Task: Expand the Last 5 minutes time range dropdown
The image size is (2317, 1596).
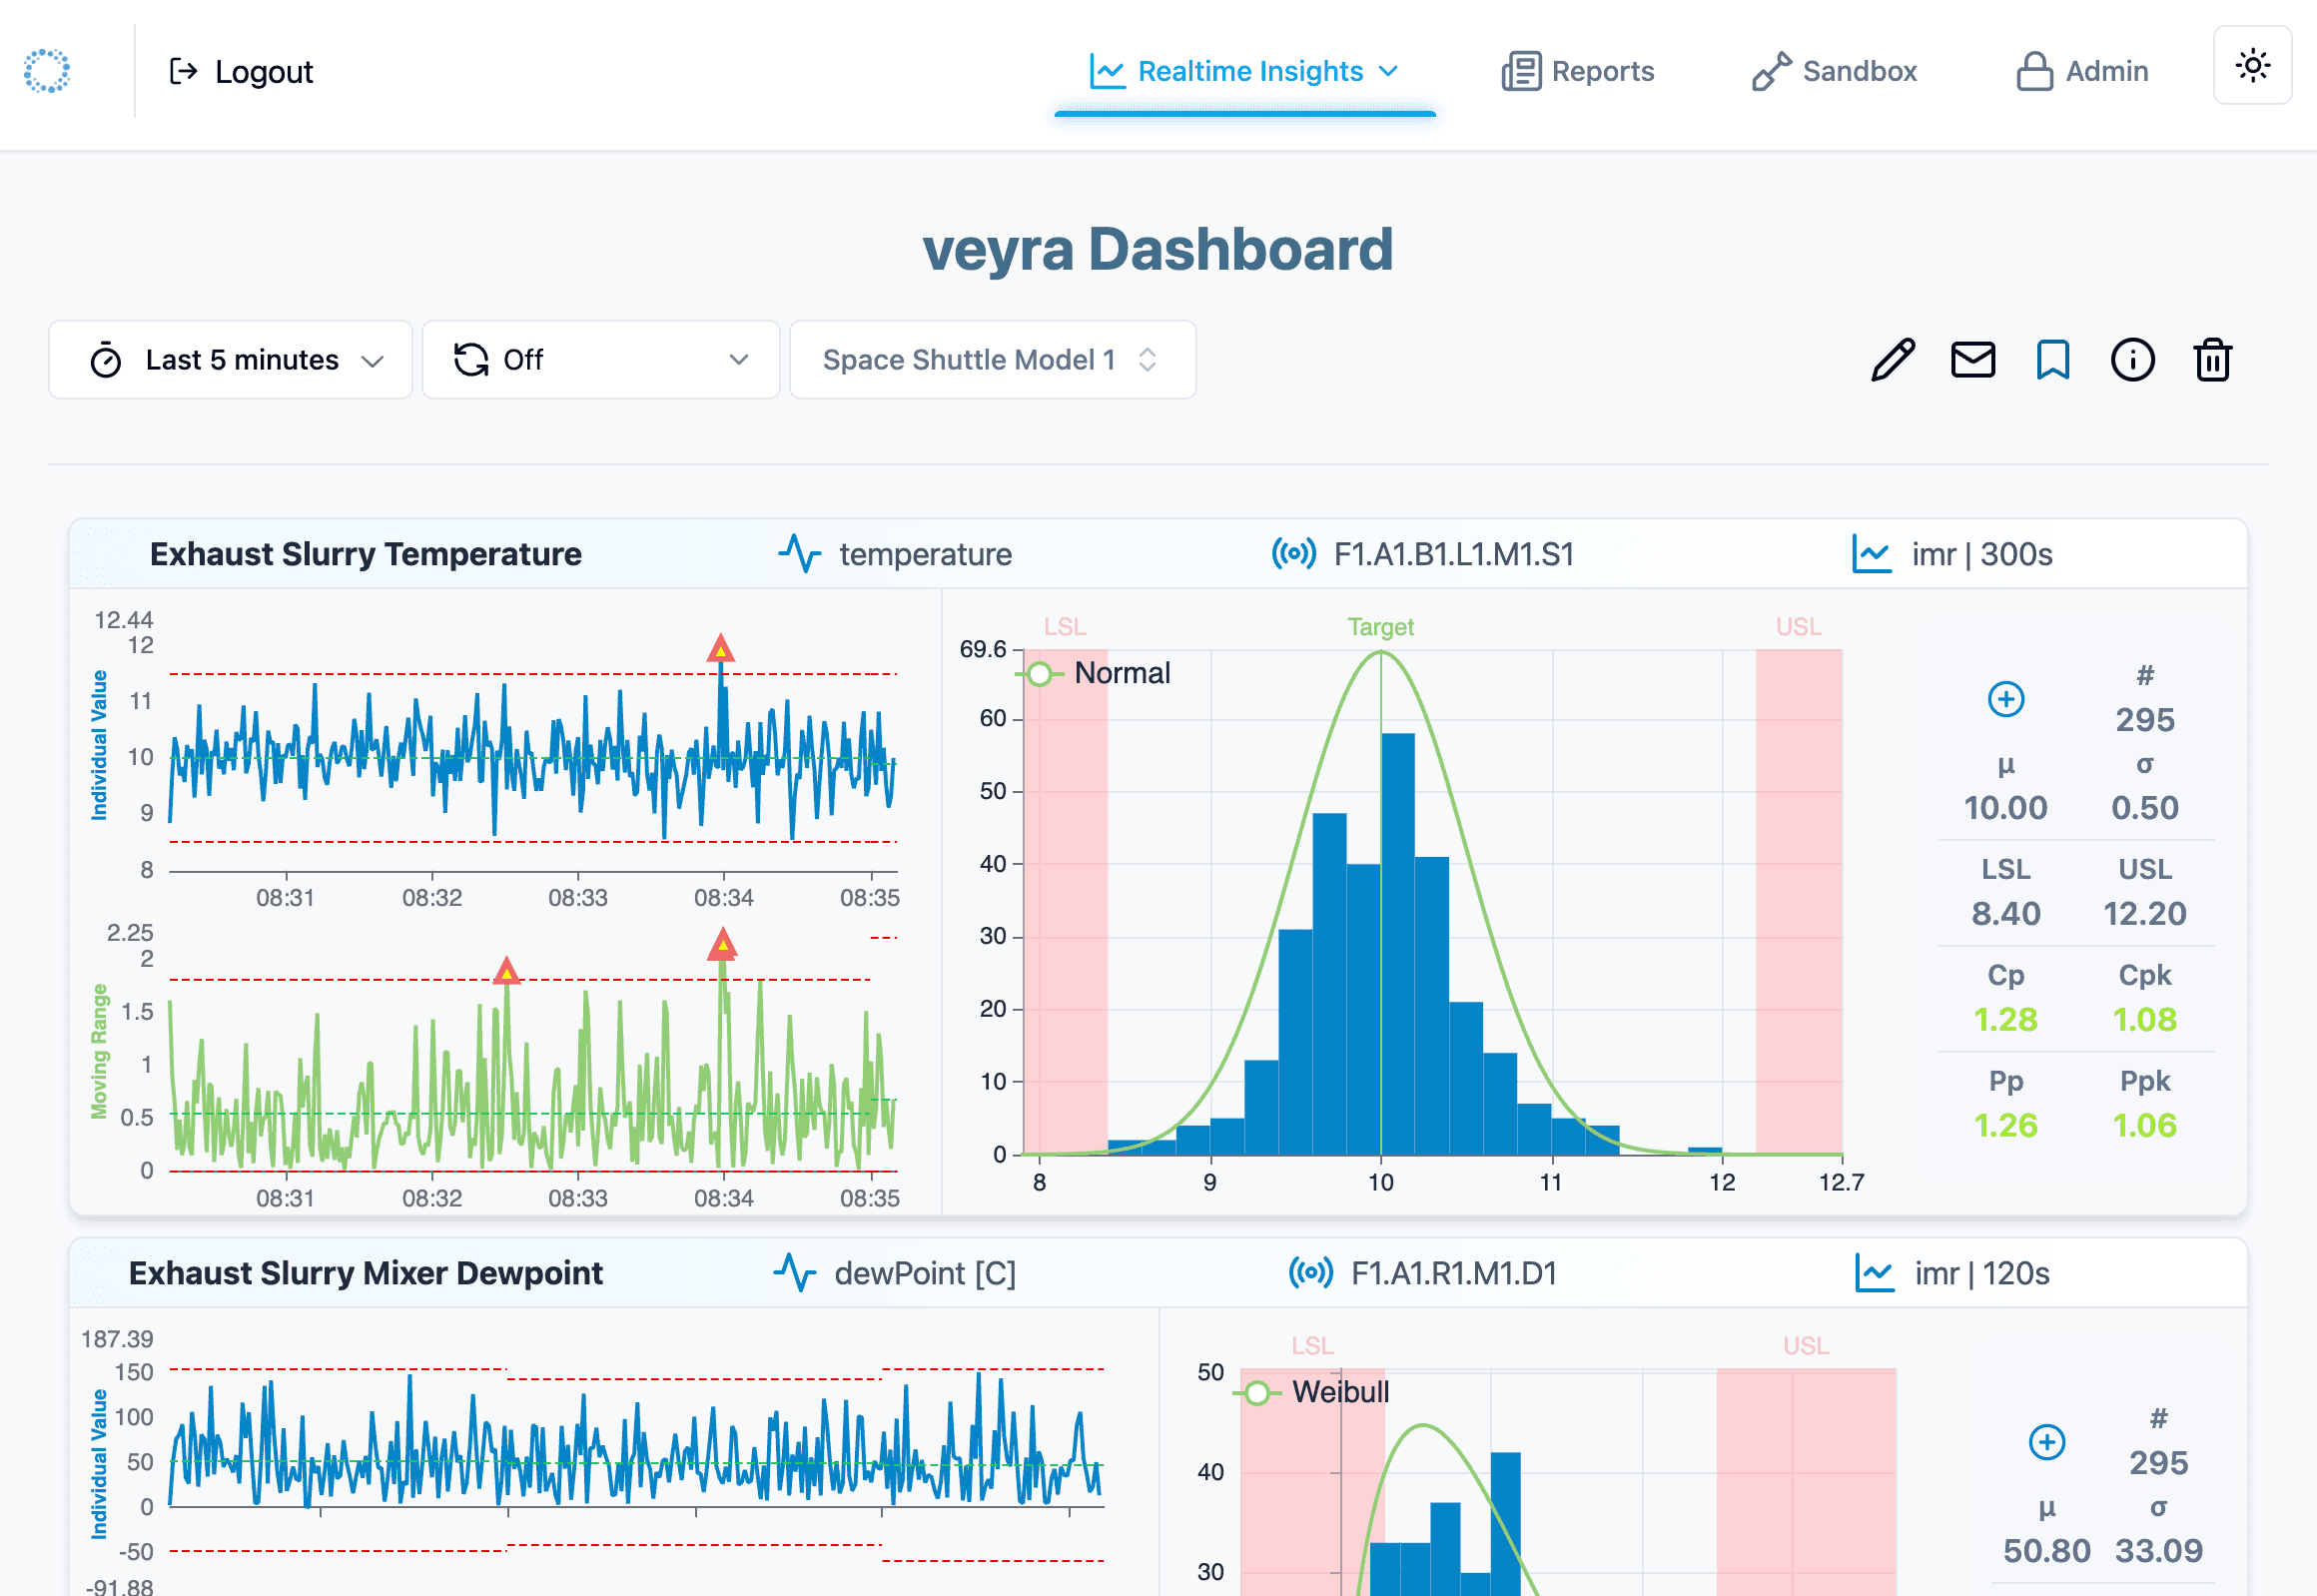Action: coord(231,360)
